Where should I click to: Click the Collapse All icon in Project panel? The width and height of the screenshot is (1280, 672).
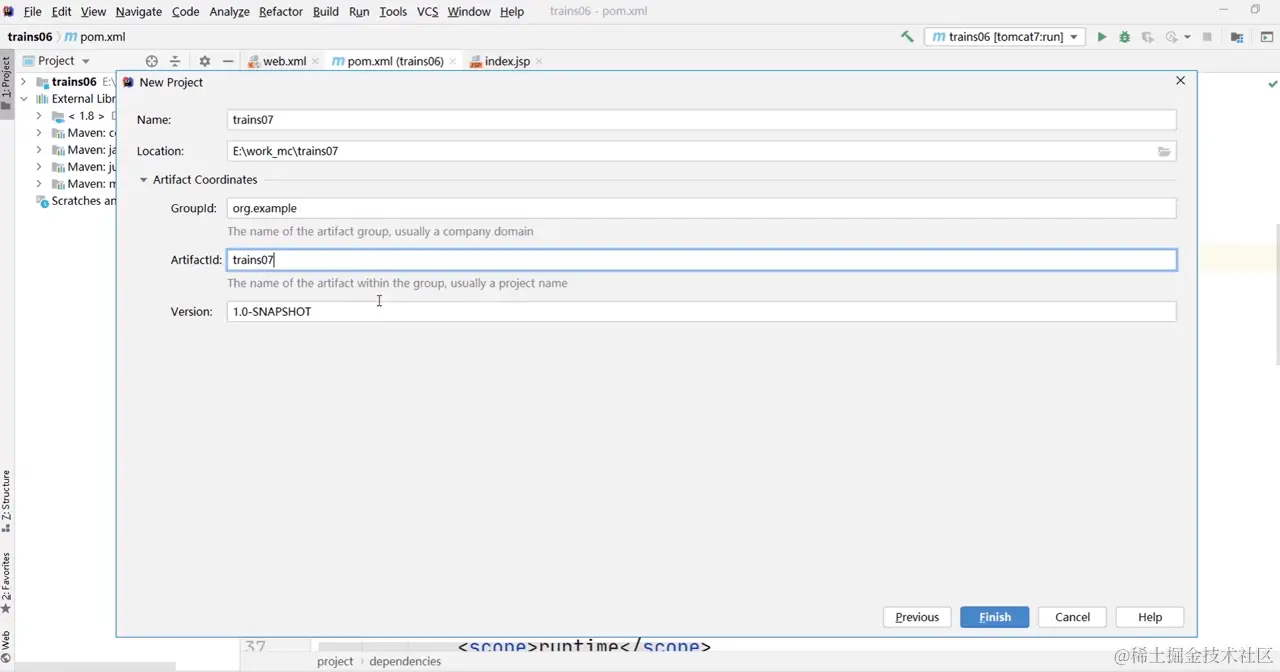coord(175,61)
